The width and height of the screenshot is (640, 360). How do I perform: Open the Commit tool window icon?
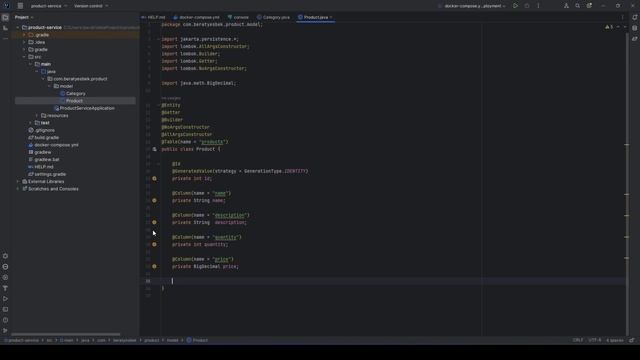click(x=5, y=28)
